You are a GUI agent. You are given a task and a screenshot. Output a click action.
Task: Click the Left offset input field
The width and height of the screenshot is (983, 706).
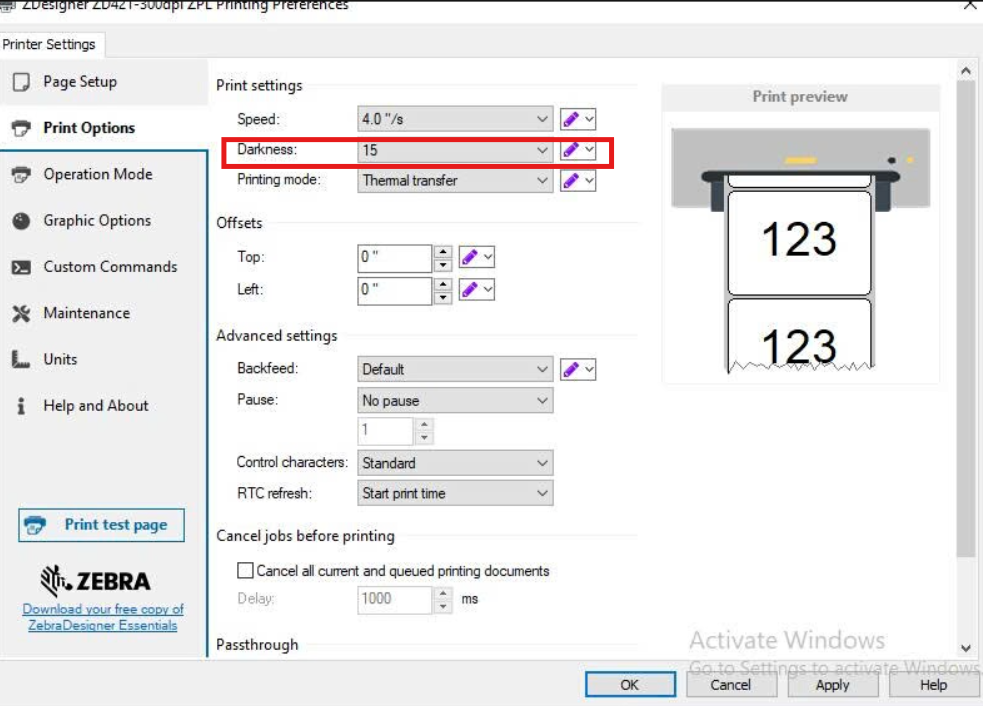[394, 290]
